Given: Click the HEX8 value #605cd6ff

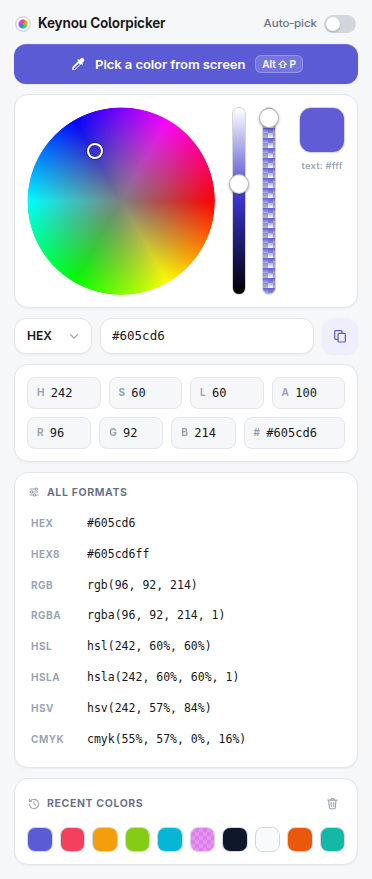Looking at the screenshot, I should coord(118,554).
